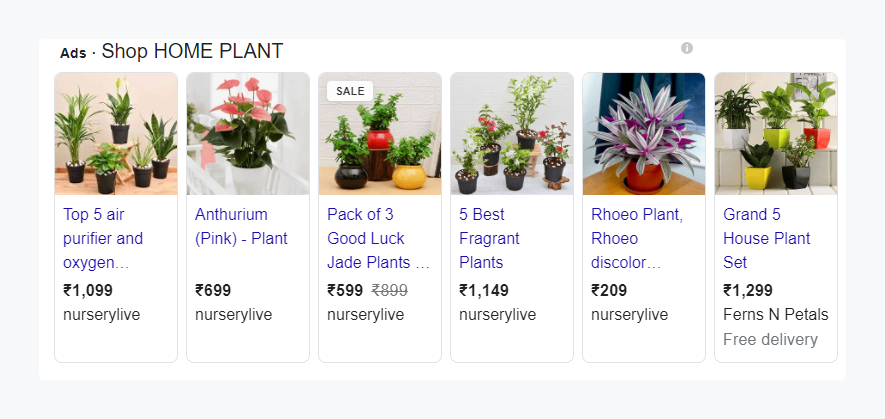This screenshot has height=419, width=885.
Task: Click the ad info icon
Action: (x=687, y=48)
